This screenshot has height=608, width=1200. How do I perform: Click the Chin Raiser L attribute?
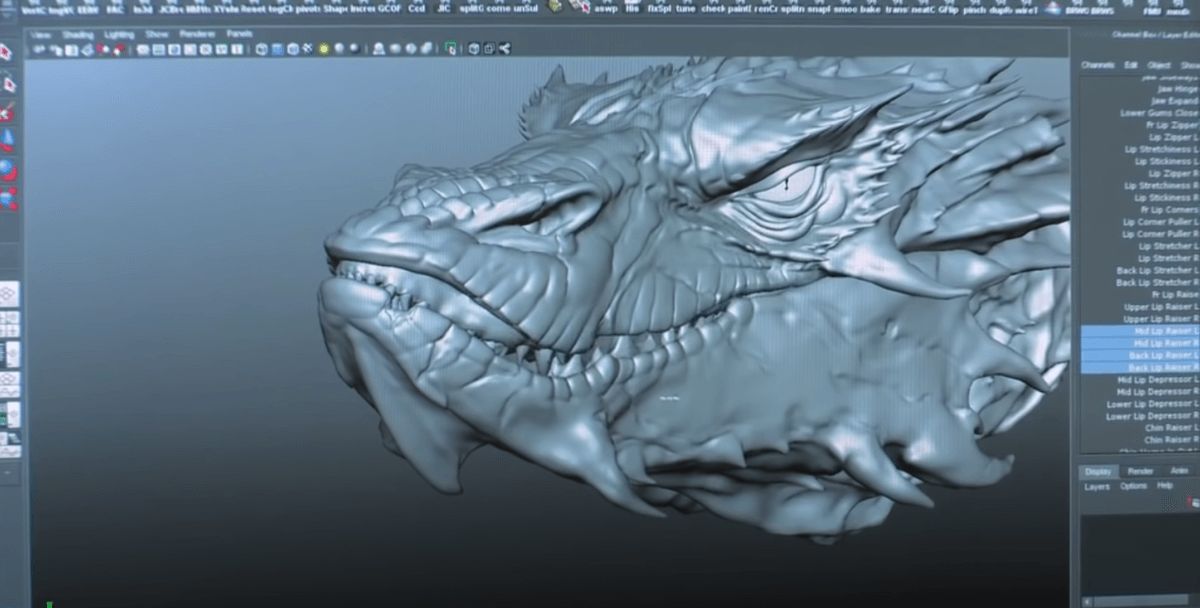tap(1171, 428)
